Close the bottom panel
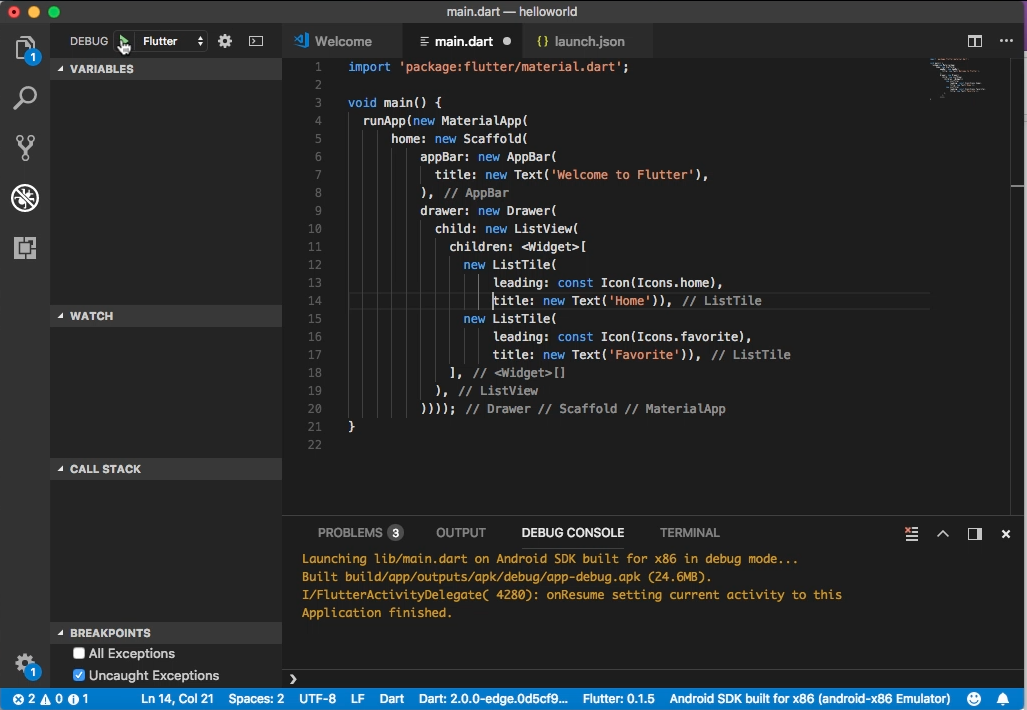 (1006, 534)
